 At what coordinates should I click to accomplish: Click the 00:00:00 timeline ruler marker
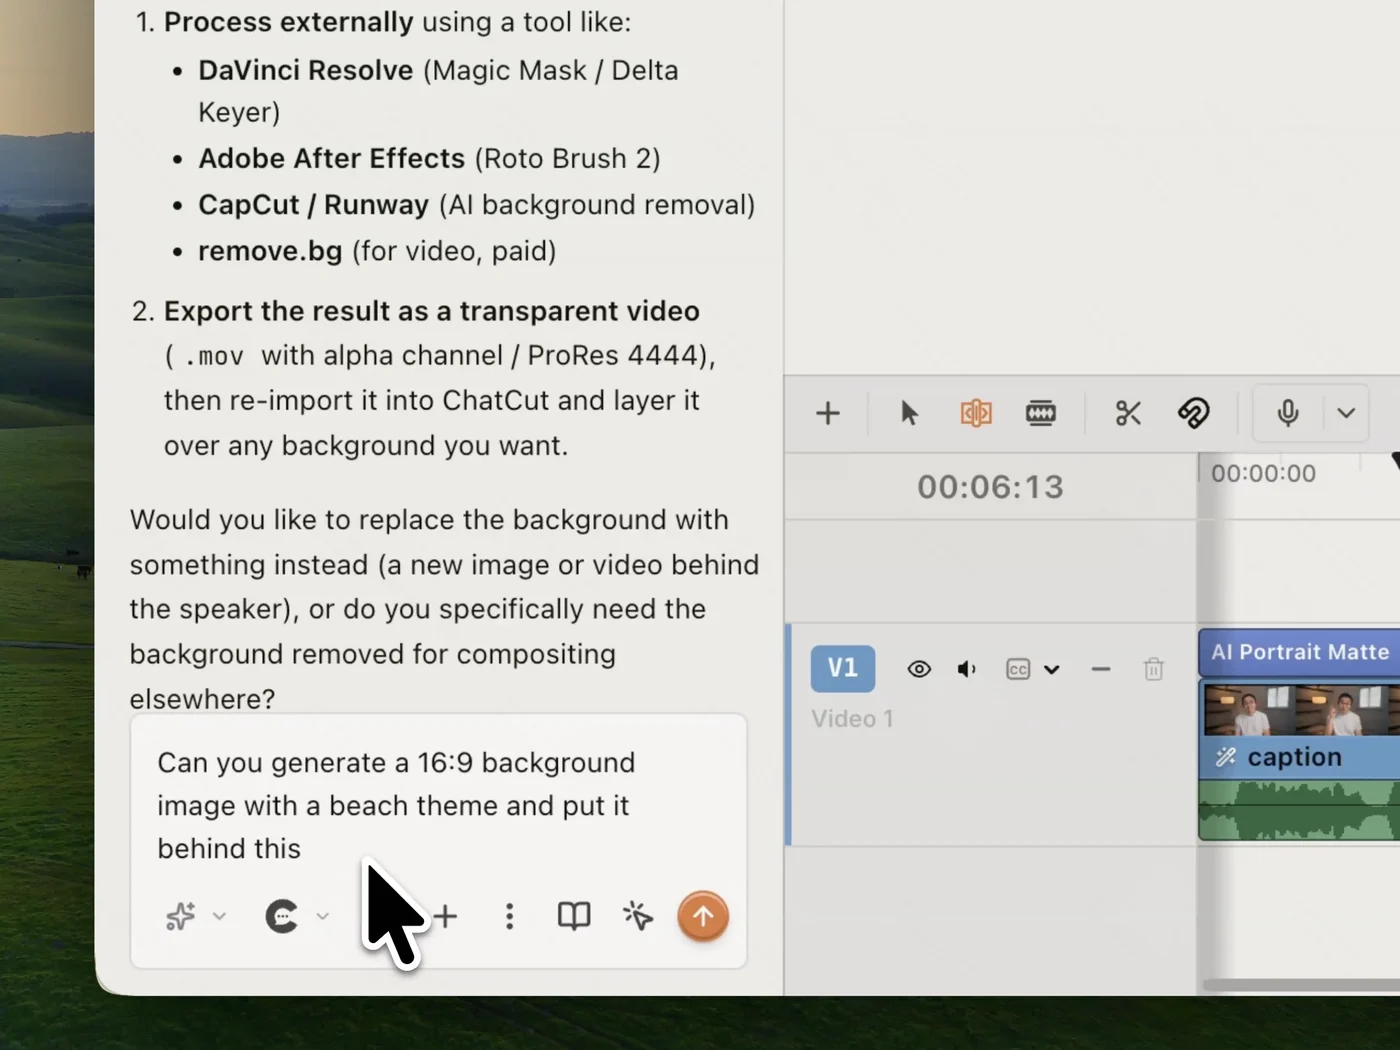click(x=1263, y=473)
